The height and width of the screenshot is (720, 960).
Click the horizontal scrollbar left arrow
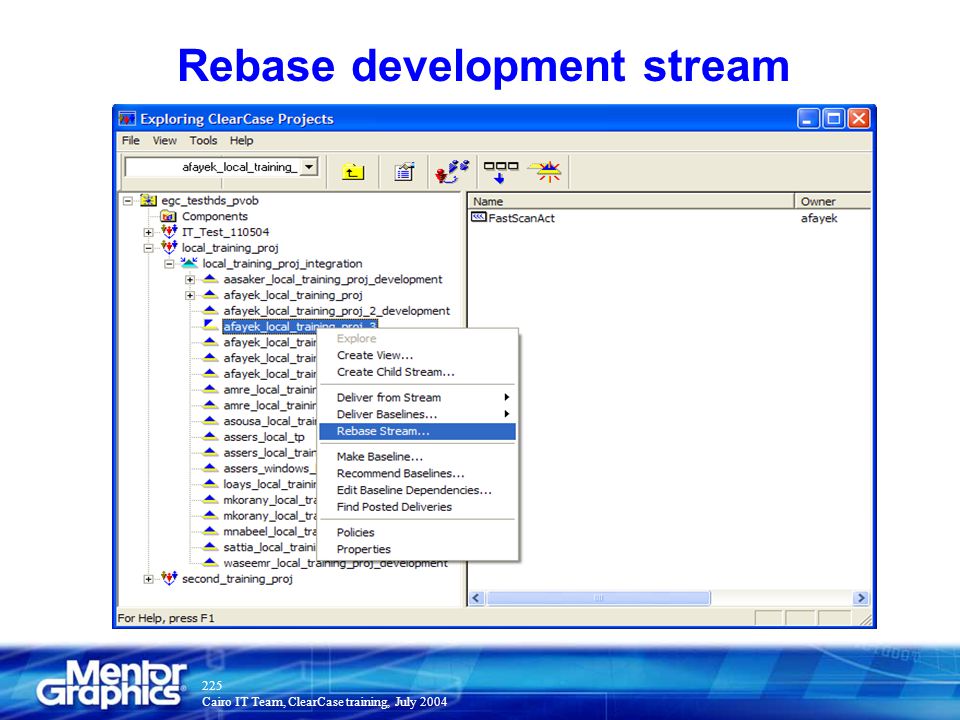[x=477, y=598]
